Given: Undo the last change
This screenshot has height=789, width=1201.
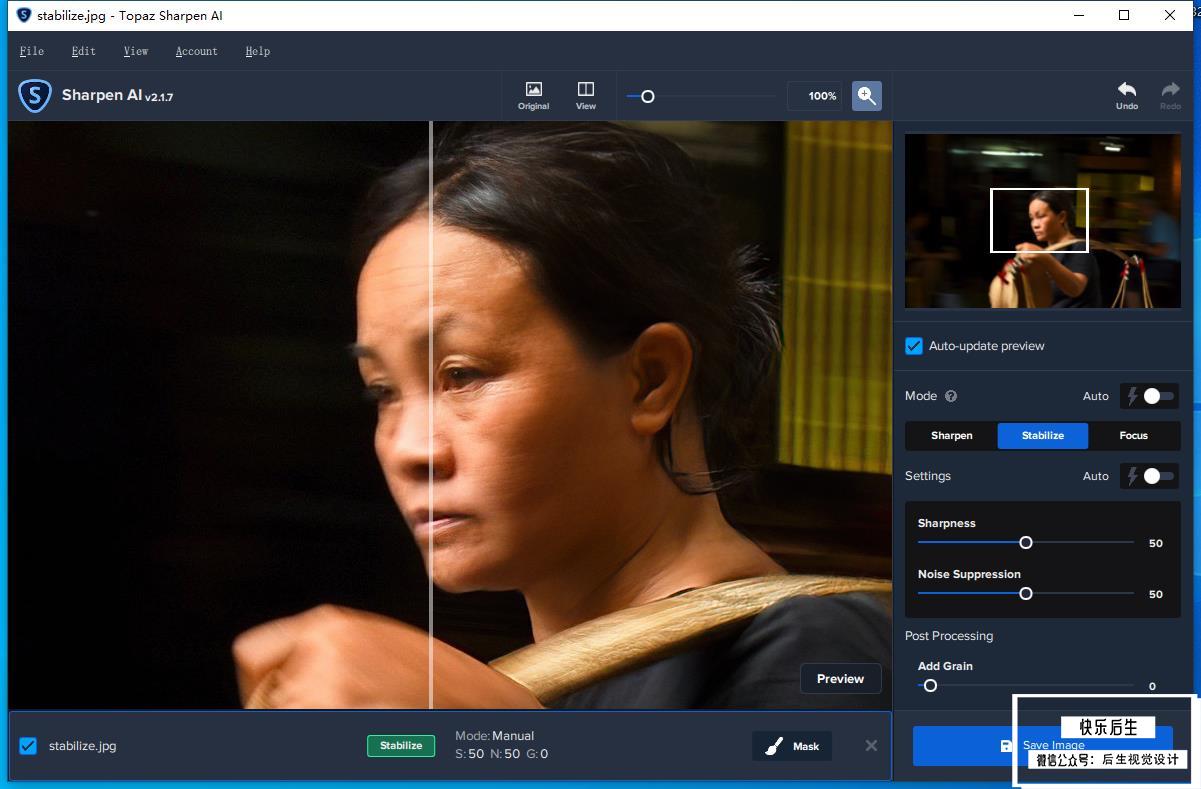Looking at the screenshot, I should [1127, 96].
